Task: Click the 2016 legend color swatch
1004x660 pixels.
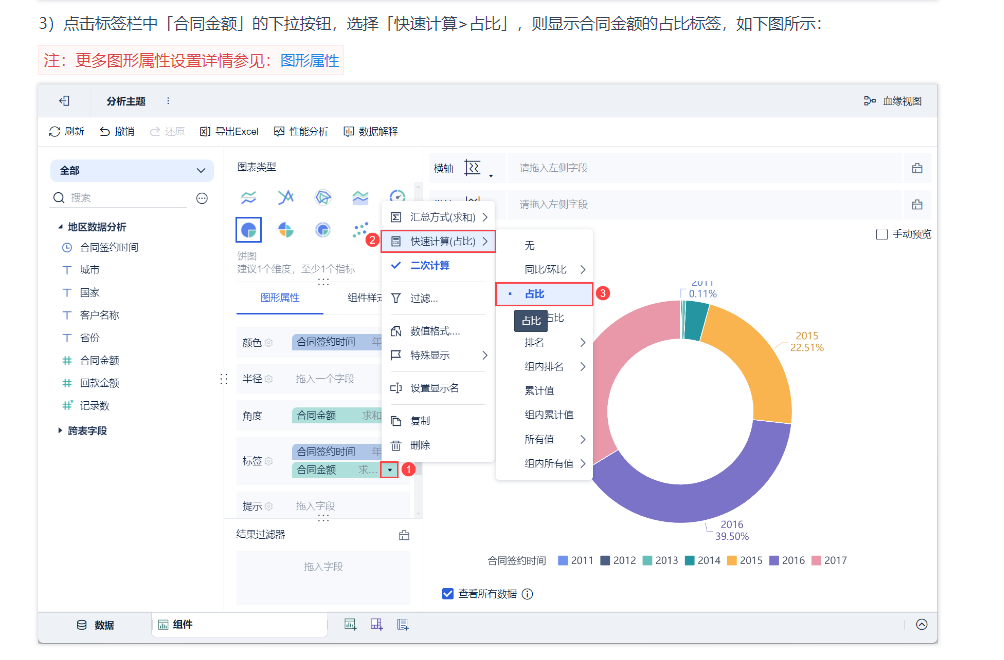Action: [x=773, y=561]
